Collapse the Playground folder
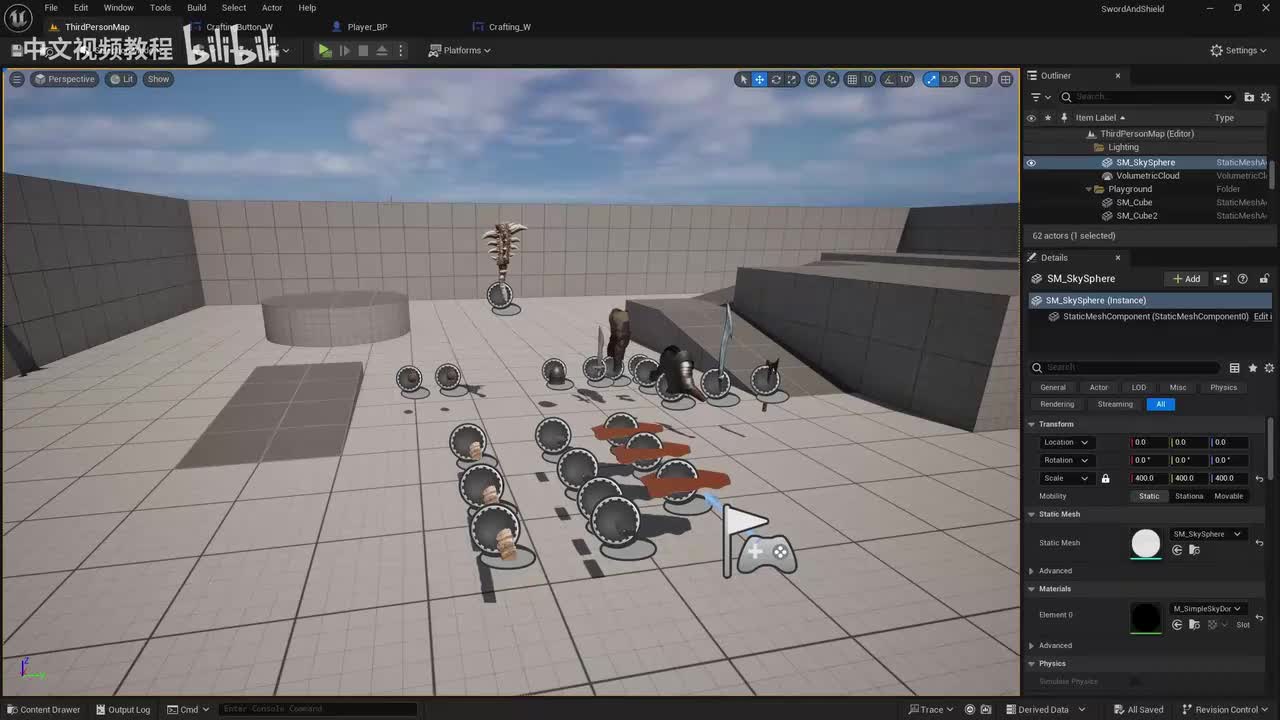This screenshot has height=720, width=1280. coord(1089,189)
